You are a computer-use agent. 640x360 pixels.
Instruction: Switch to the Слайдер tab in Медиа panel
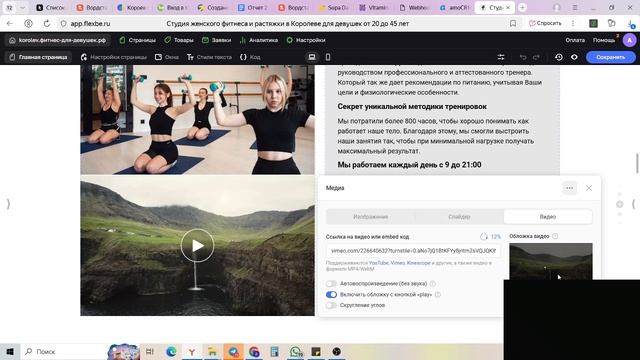[x=459, y=217]
